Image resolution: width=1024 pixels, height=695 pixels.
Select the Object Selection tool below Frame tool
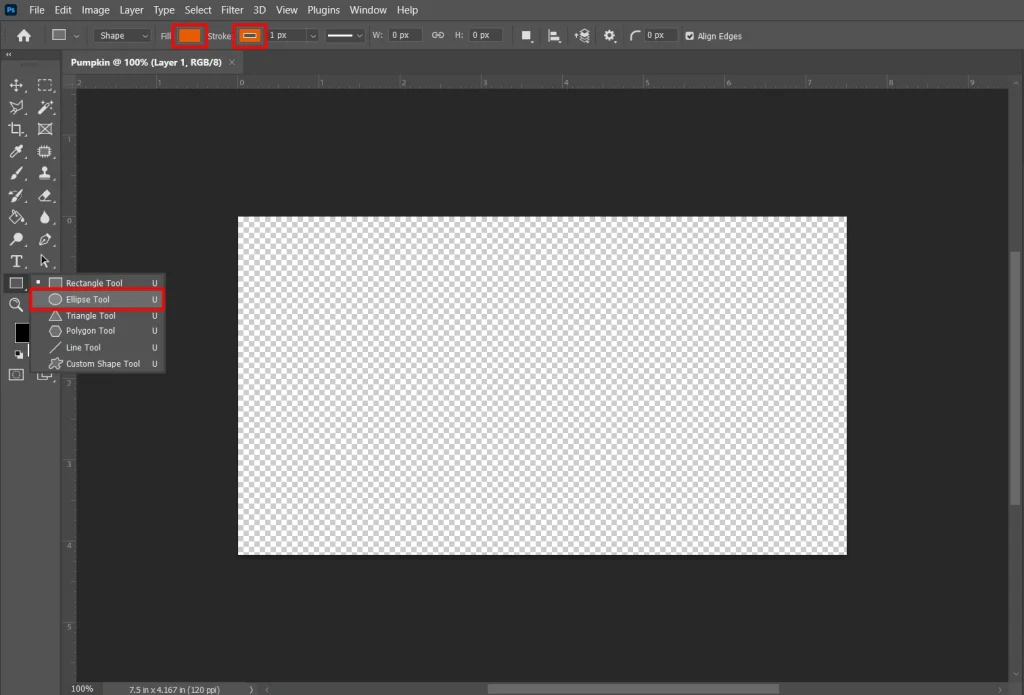point(44,152)
